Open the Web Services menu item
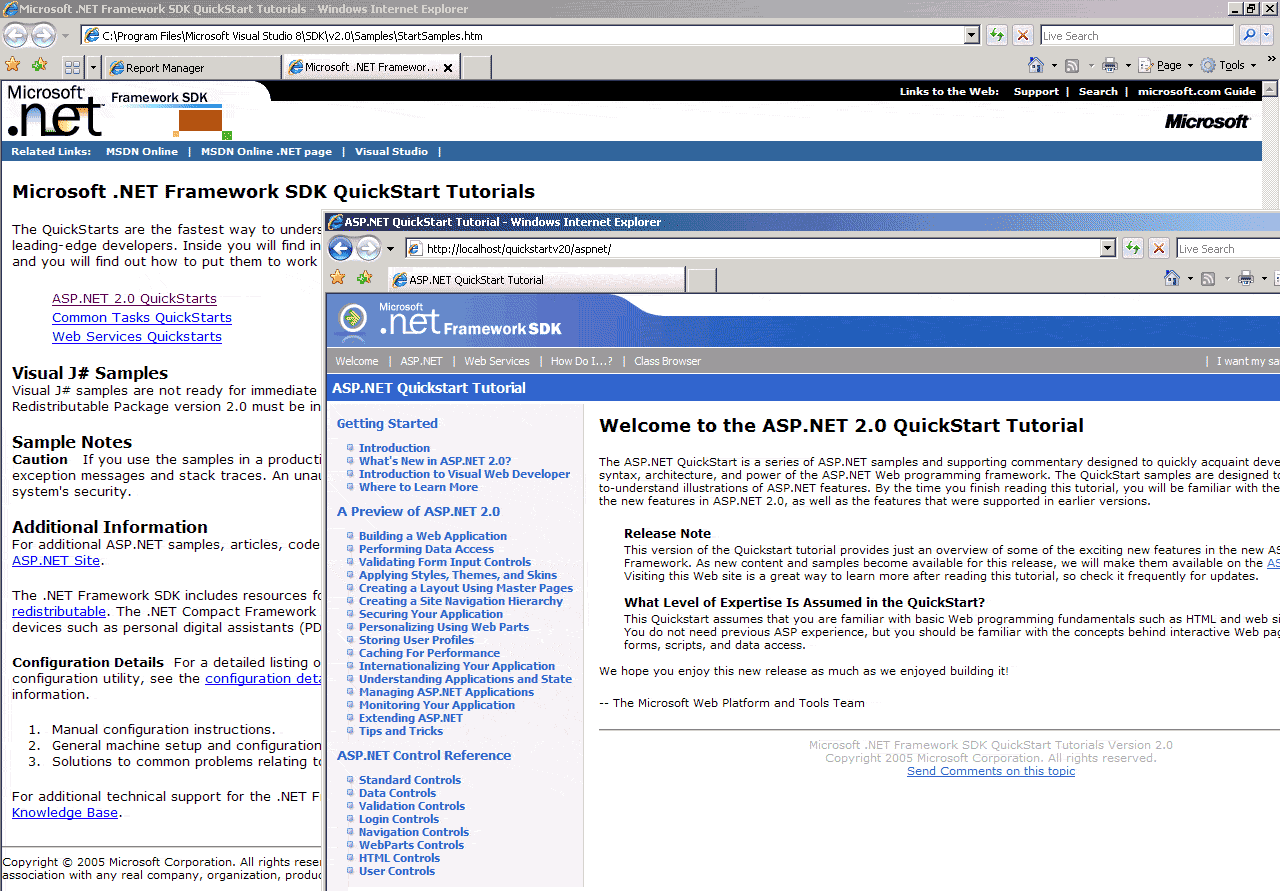The height and width of the screenshot is (891, 1280). 497,361
